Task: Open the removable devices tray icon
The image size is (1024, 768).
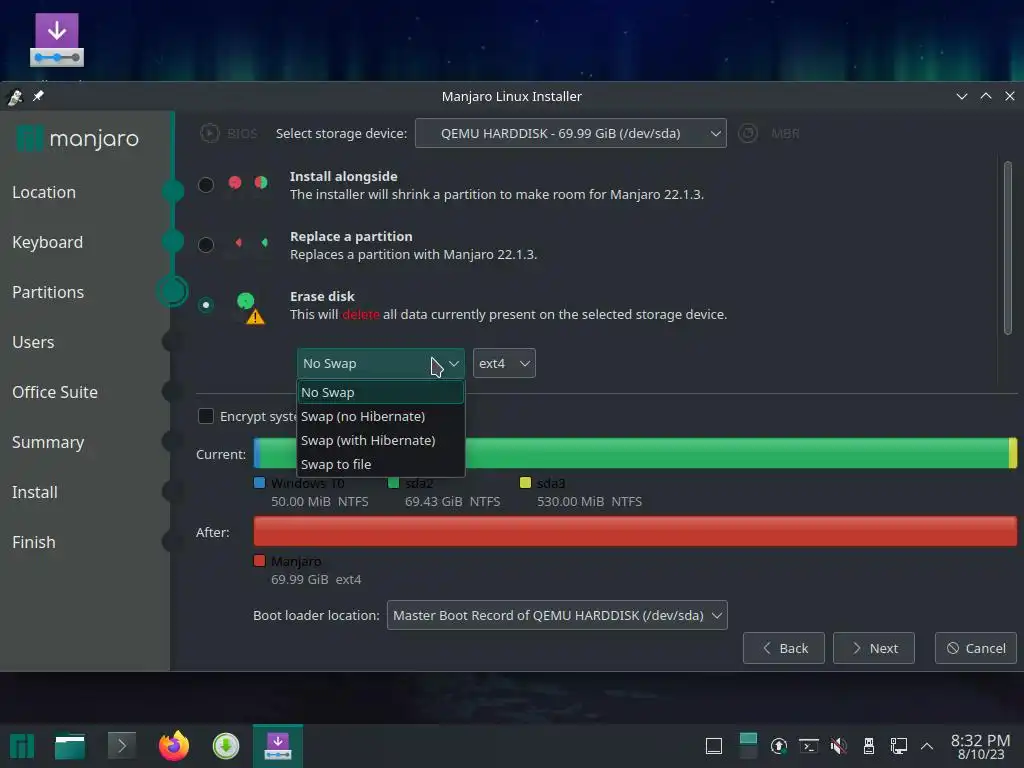Action: (x=869, y=746)
